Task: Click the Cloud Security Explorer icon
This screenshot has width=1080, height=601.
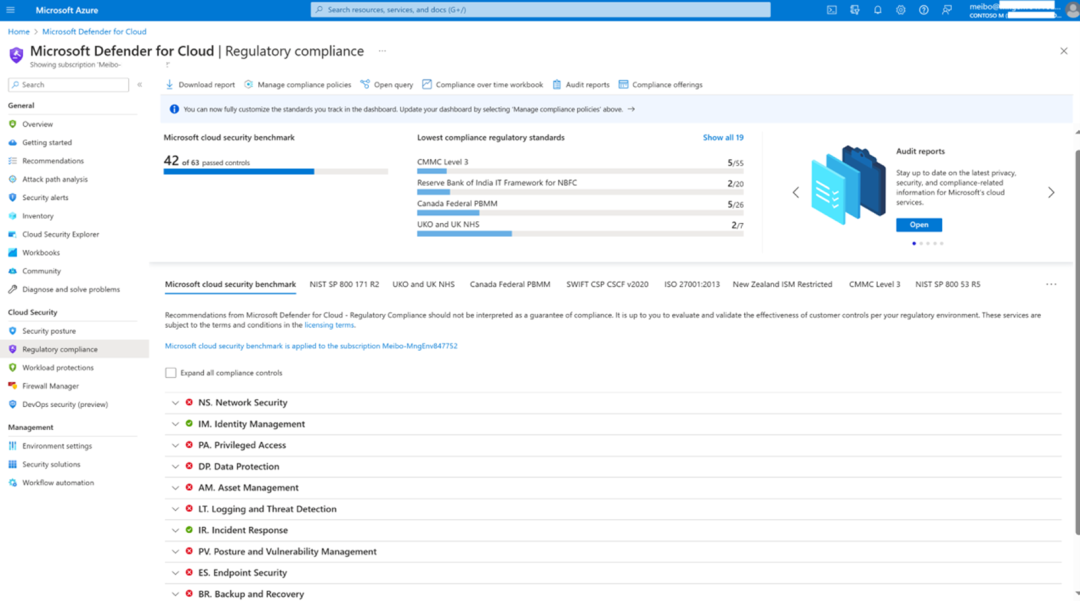Action: pyautogui.click(x=12, y=234)
